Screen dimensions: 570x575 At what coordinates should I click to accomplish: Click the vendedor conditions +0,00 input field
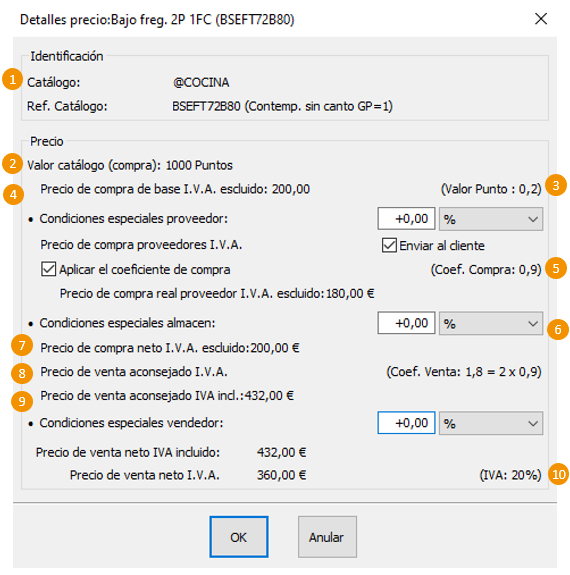click(406, 423)
